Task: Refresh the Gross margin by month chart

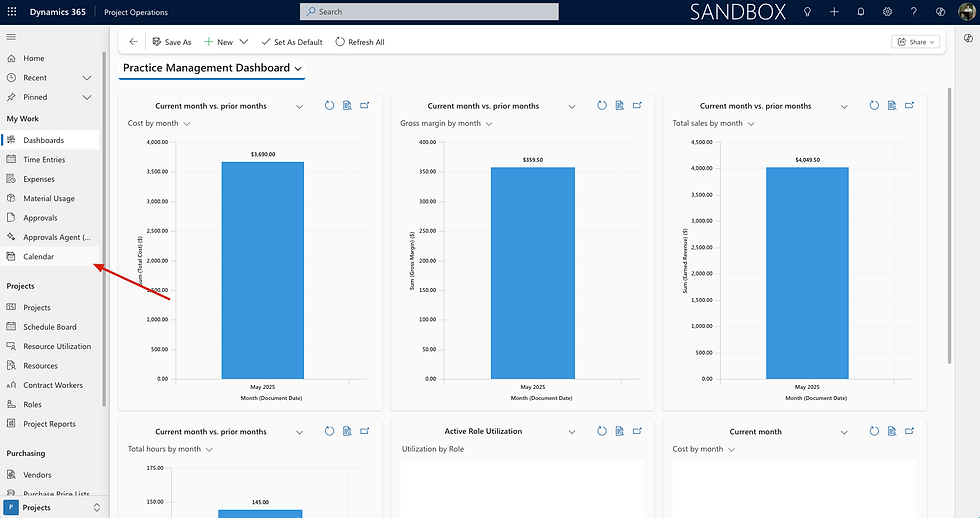Action: 602,106
